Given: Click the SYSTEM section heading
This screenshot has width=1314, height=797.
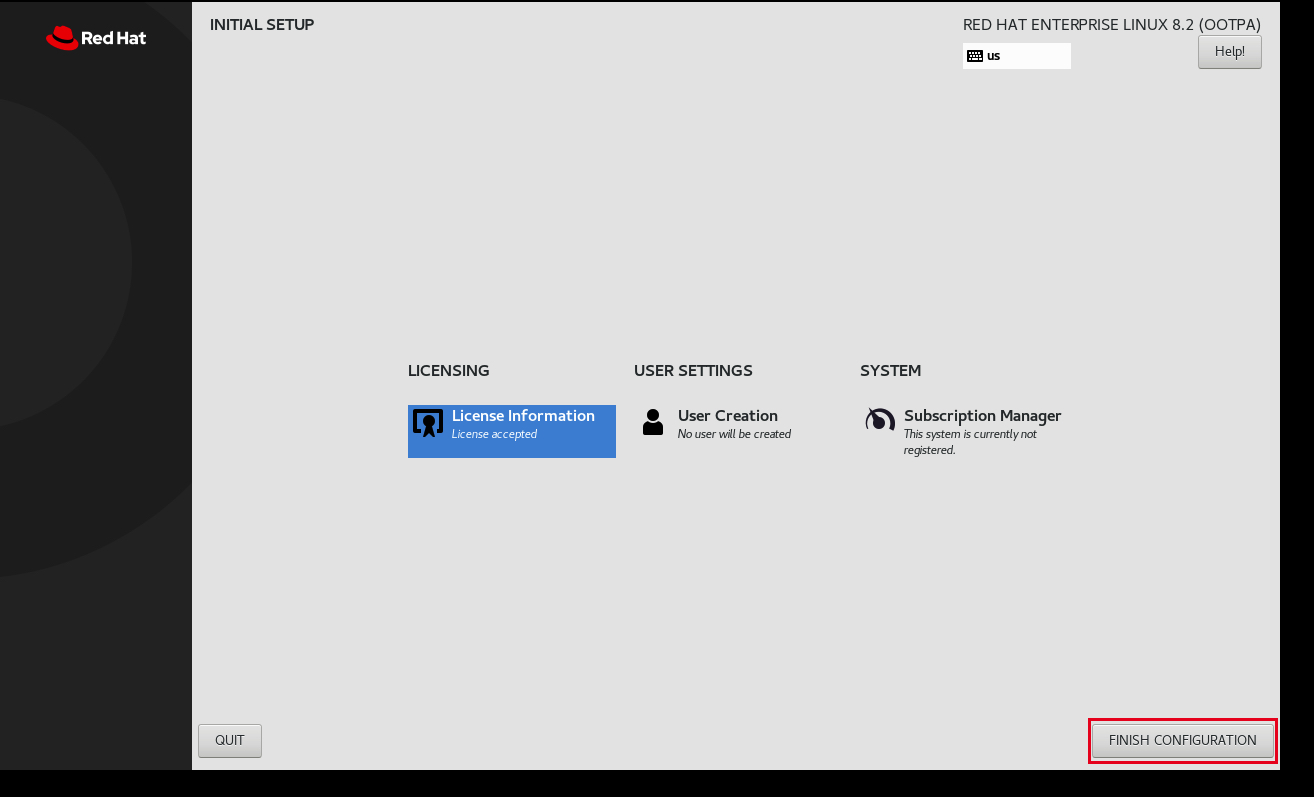Looking at the screenshot, I should coord(890,371).
